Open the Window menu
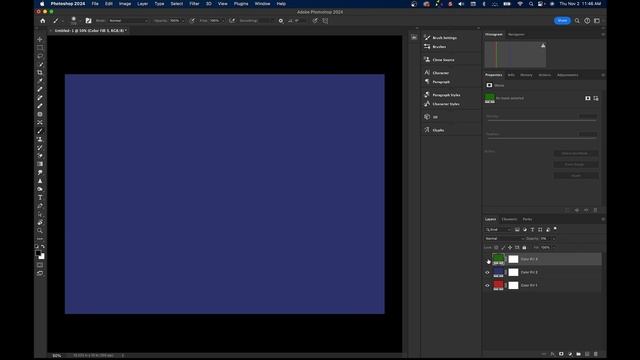Viewport: 640px width, 360px height. (x=262, y=4)
